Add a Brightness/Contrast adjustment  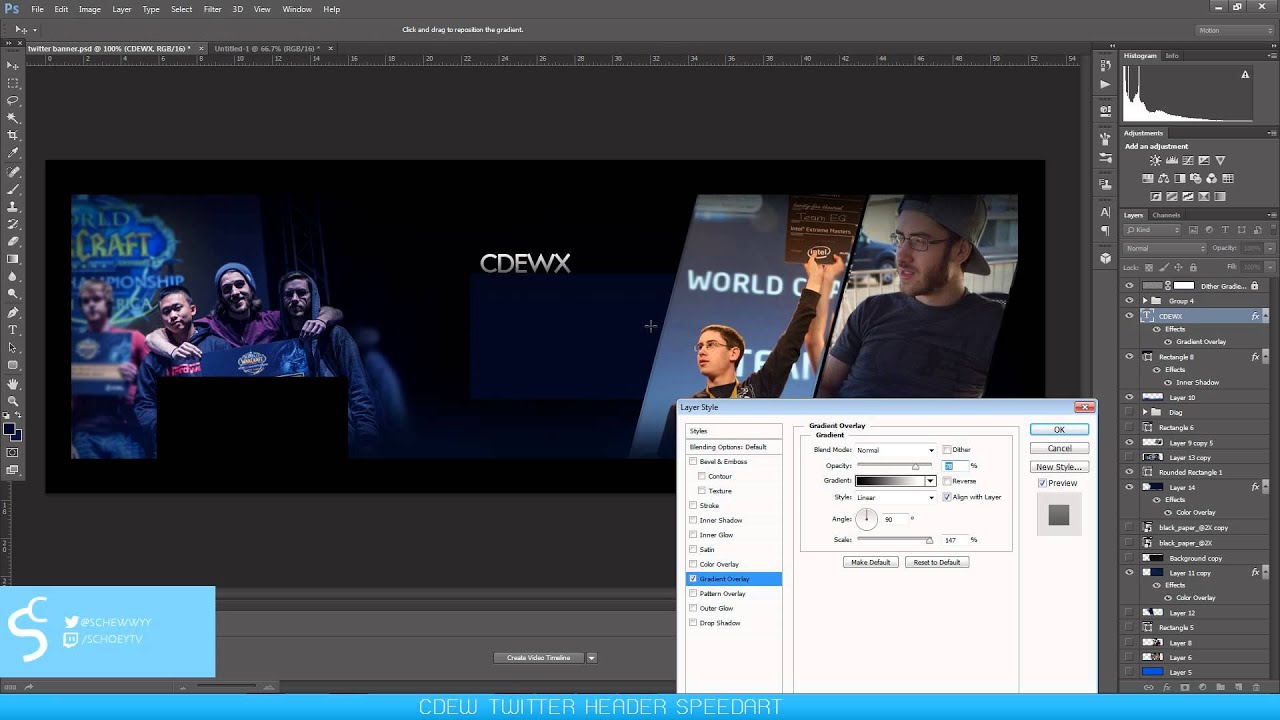1156,160
